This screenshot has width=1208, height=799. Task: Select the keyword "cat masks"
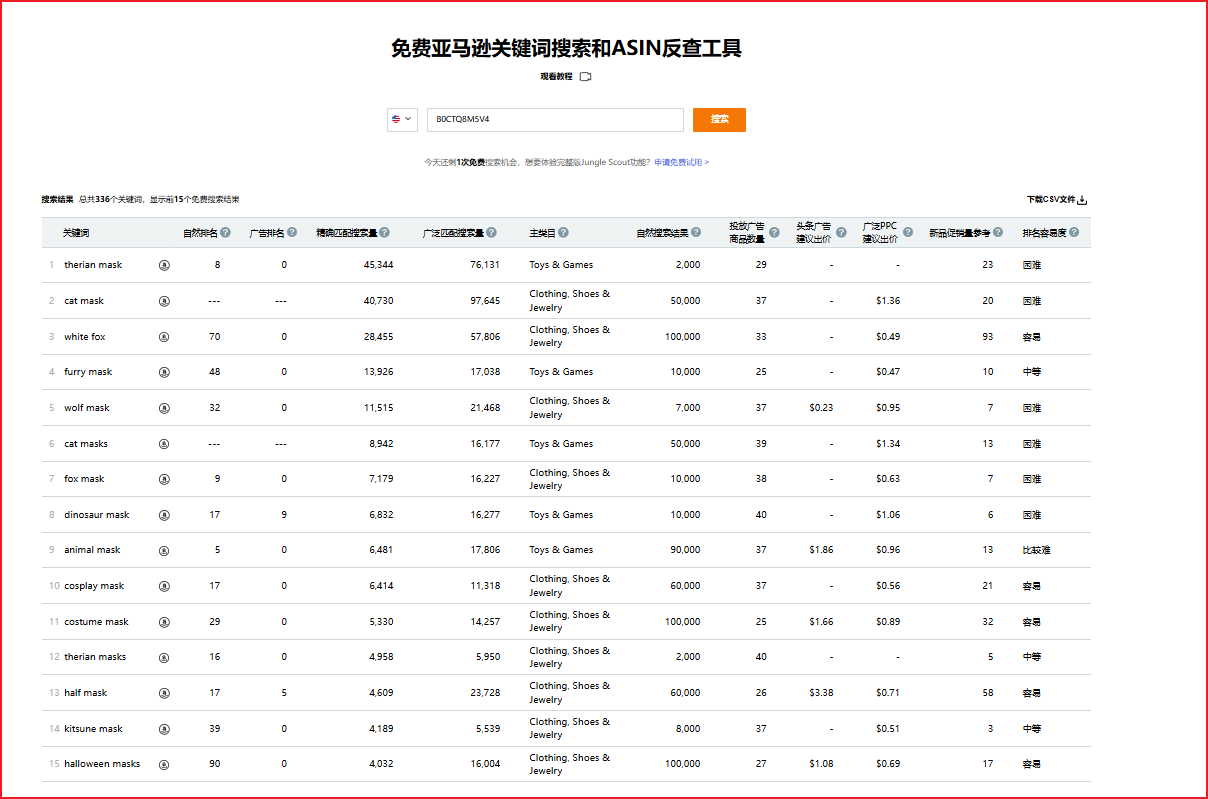point(86,444)
